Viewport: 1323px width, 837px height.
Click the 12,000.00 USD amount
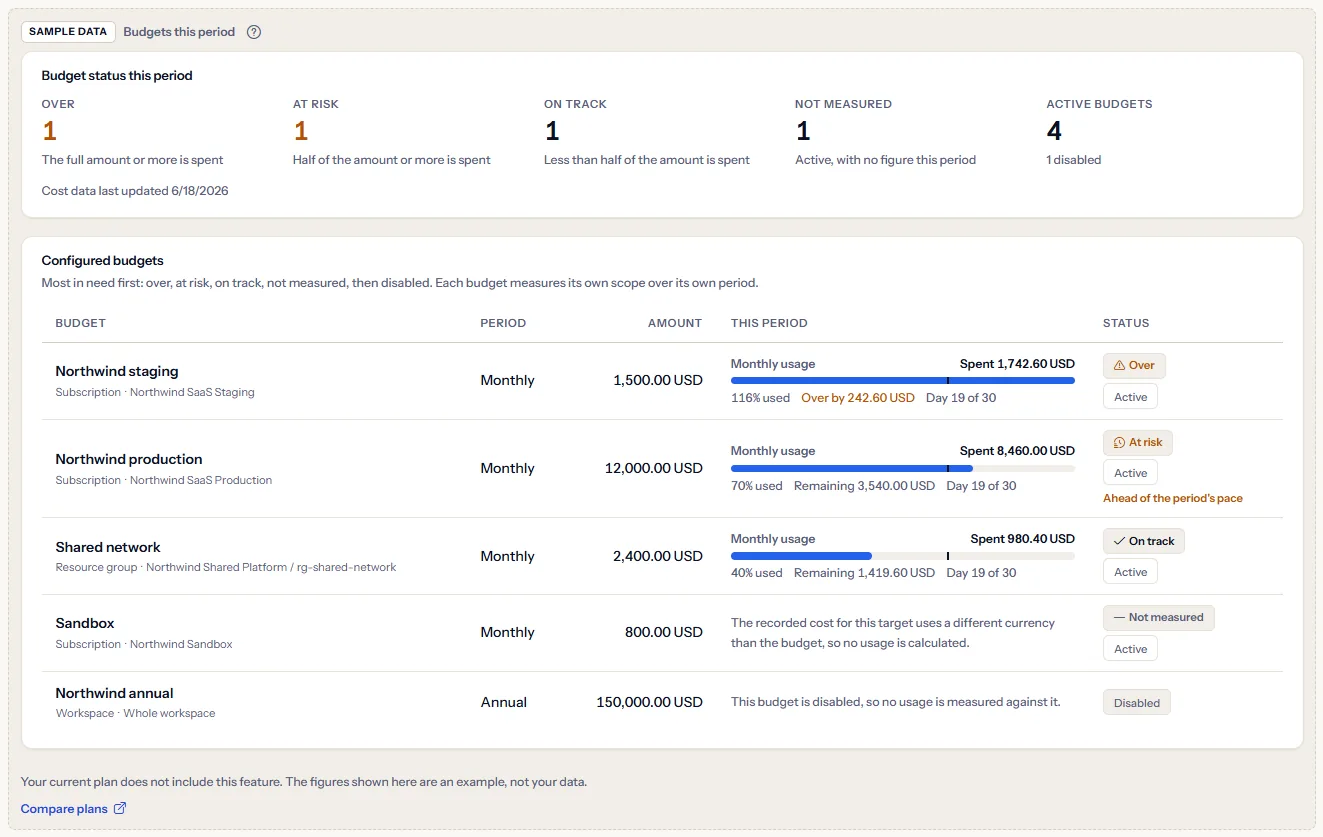tap(654, 468)
